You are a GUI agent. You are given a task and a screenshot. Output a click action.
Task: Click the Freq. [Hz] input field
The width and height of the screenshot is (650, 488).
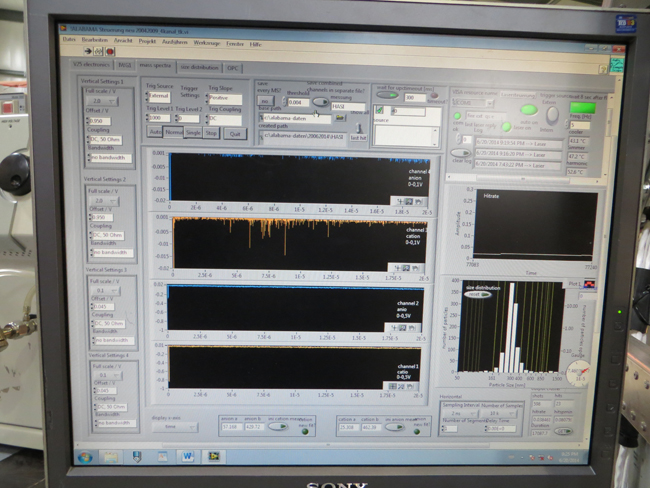click(x=580, y=125)
